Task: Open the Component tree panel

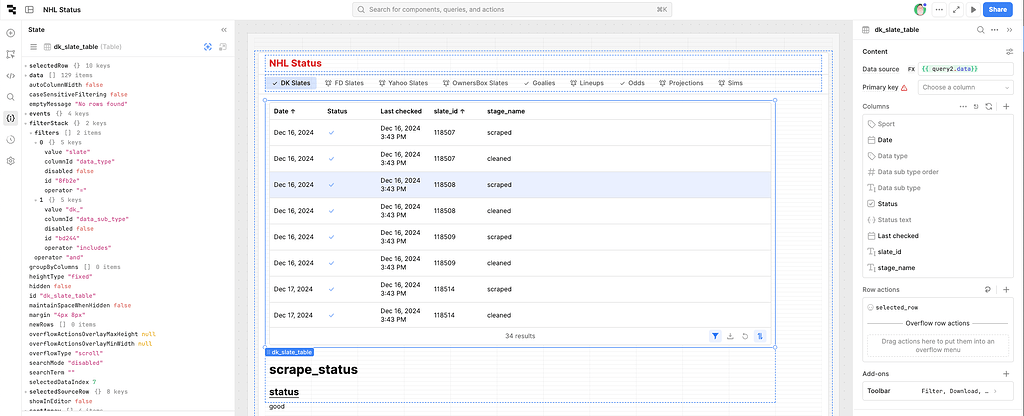Action: point(10,54)
